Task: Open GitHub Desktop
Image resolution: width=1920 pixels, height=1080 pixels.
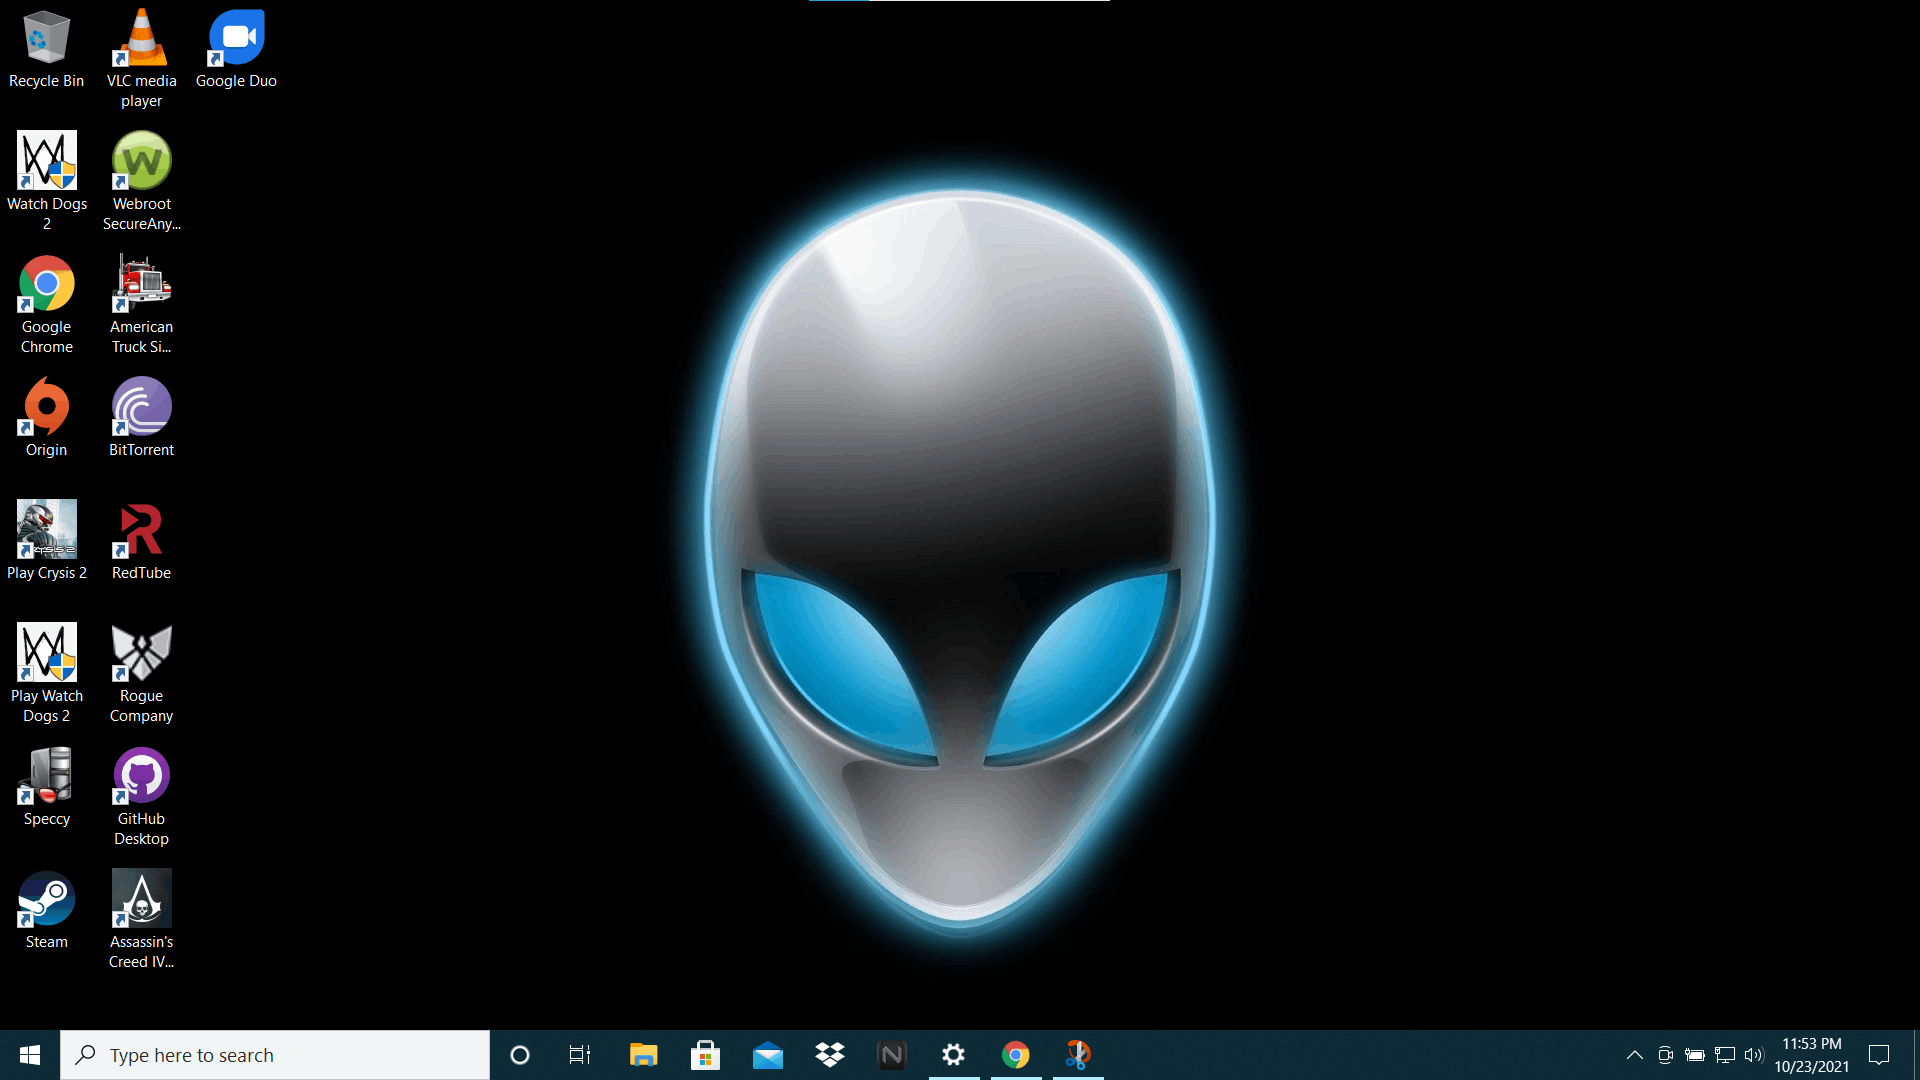Action: coord(141,775)
